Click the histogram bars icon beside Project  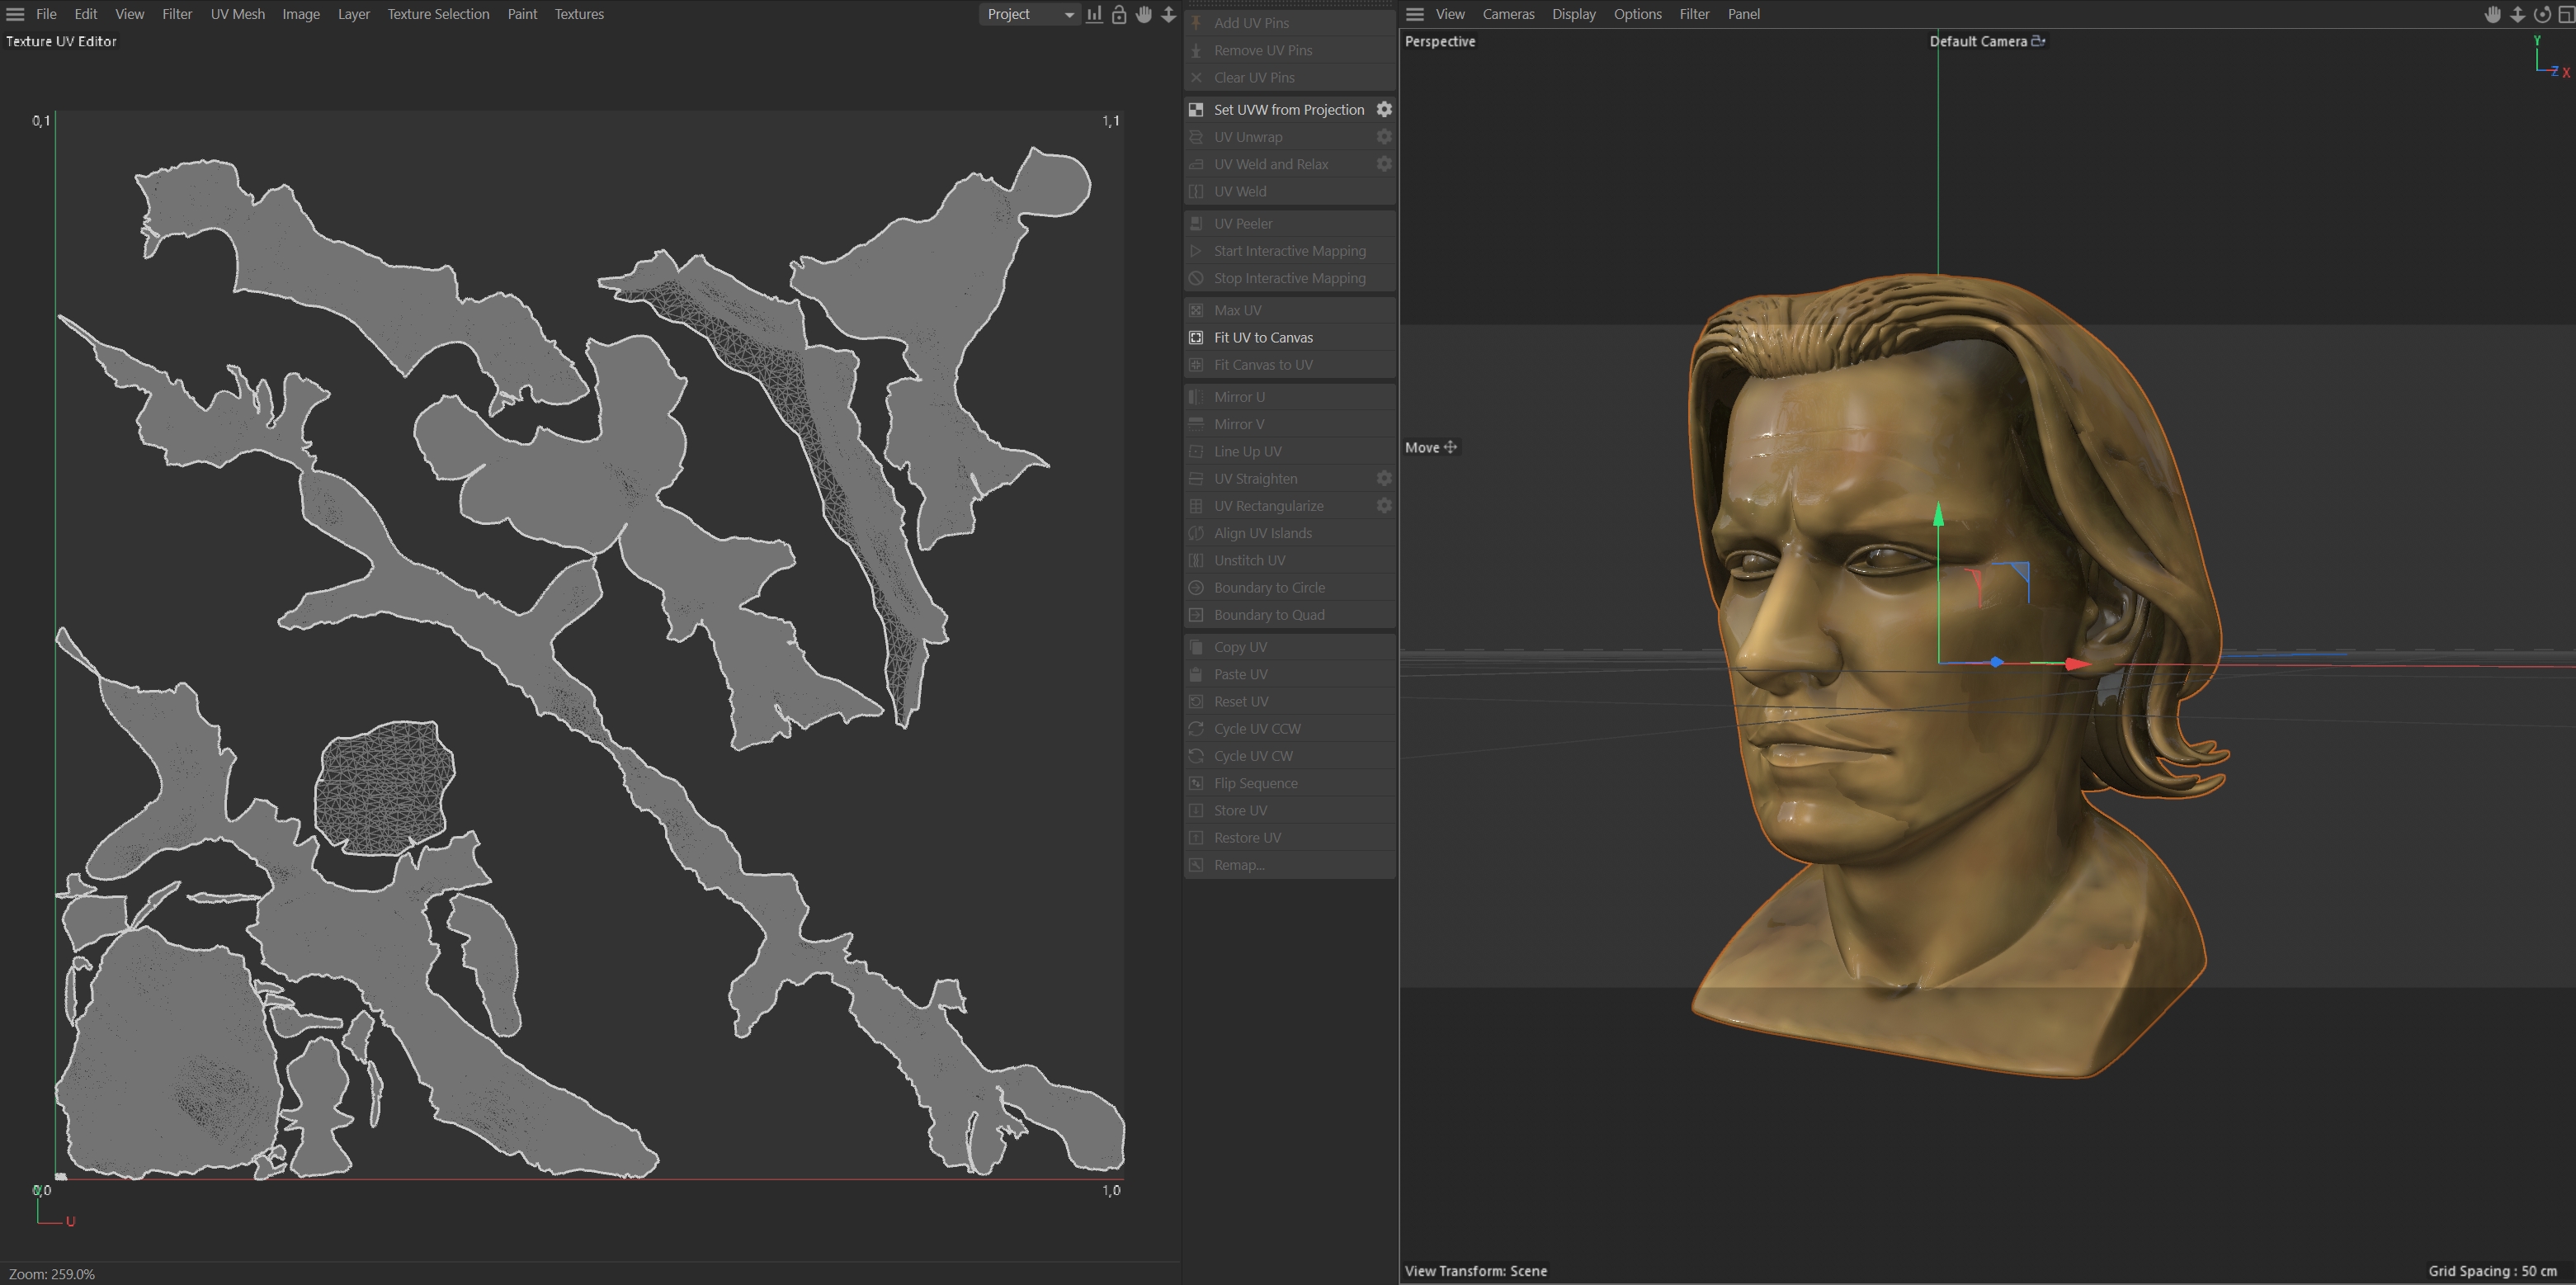(1094, 14)
